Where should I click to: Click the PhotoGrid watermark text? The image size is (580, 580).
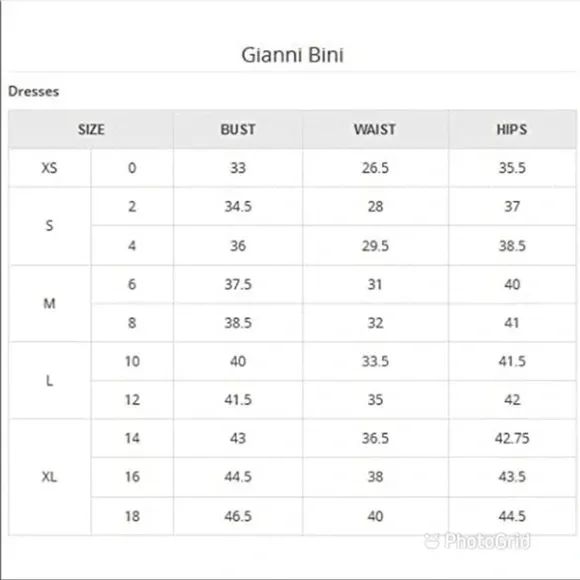pyautogui.click(x=487, y=541)
